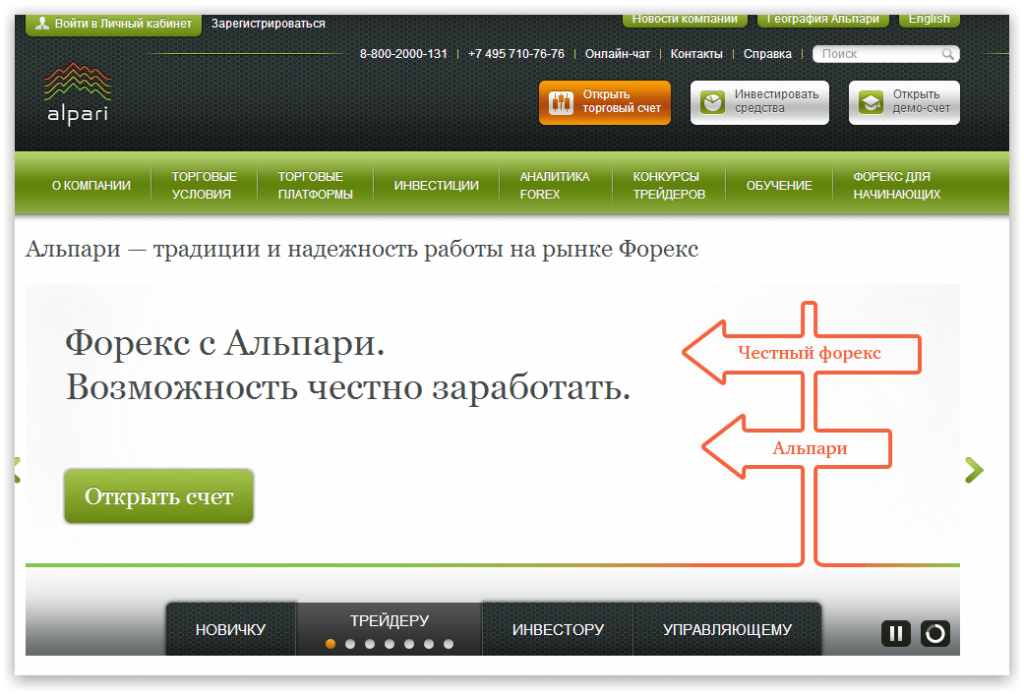Select the seventh slide dot

448,644
